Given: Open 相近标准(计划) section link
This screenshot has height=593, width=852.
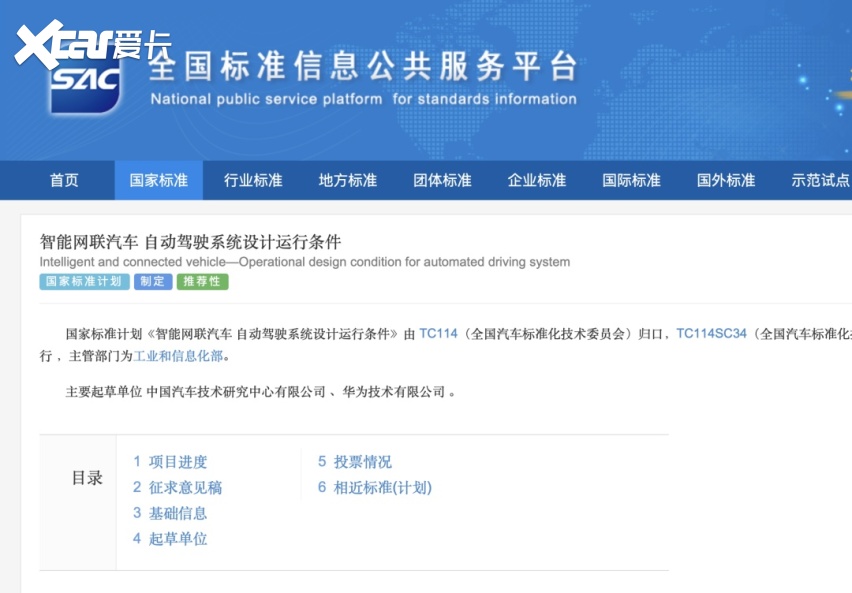Looking at the screenshot, I should tap(375, 488).
